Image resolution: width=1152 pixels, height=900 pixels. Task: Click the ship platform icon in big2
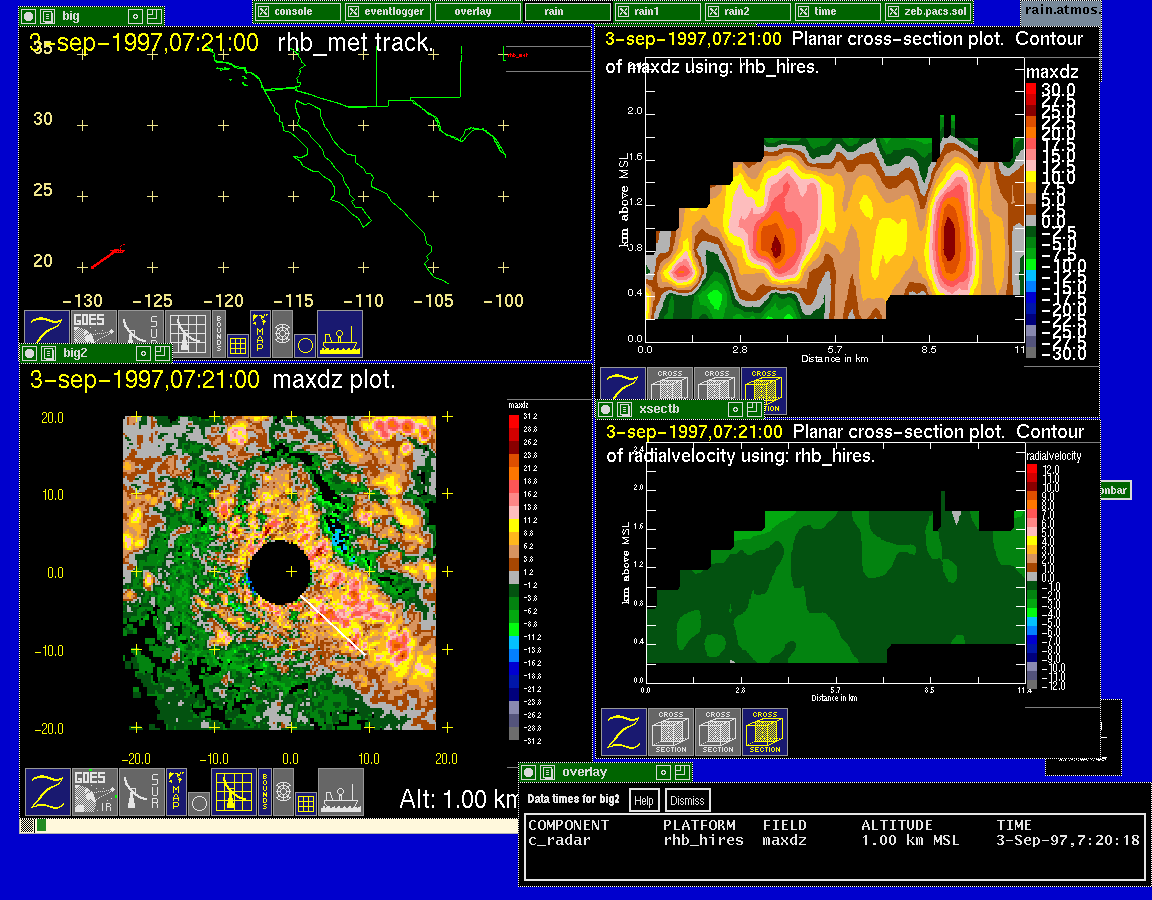pyautogui.click(x=340, y=791)
